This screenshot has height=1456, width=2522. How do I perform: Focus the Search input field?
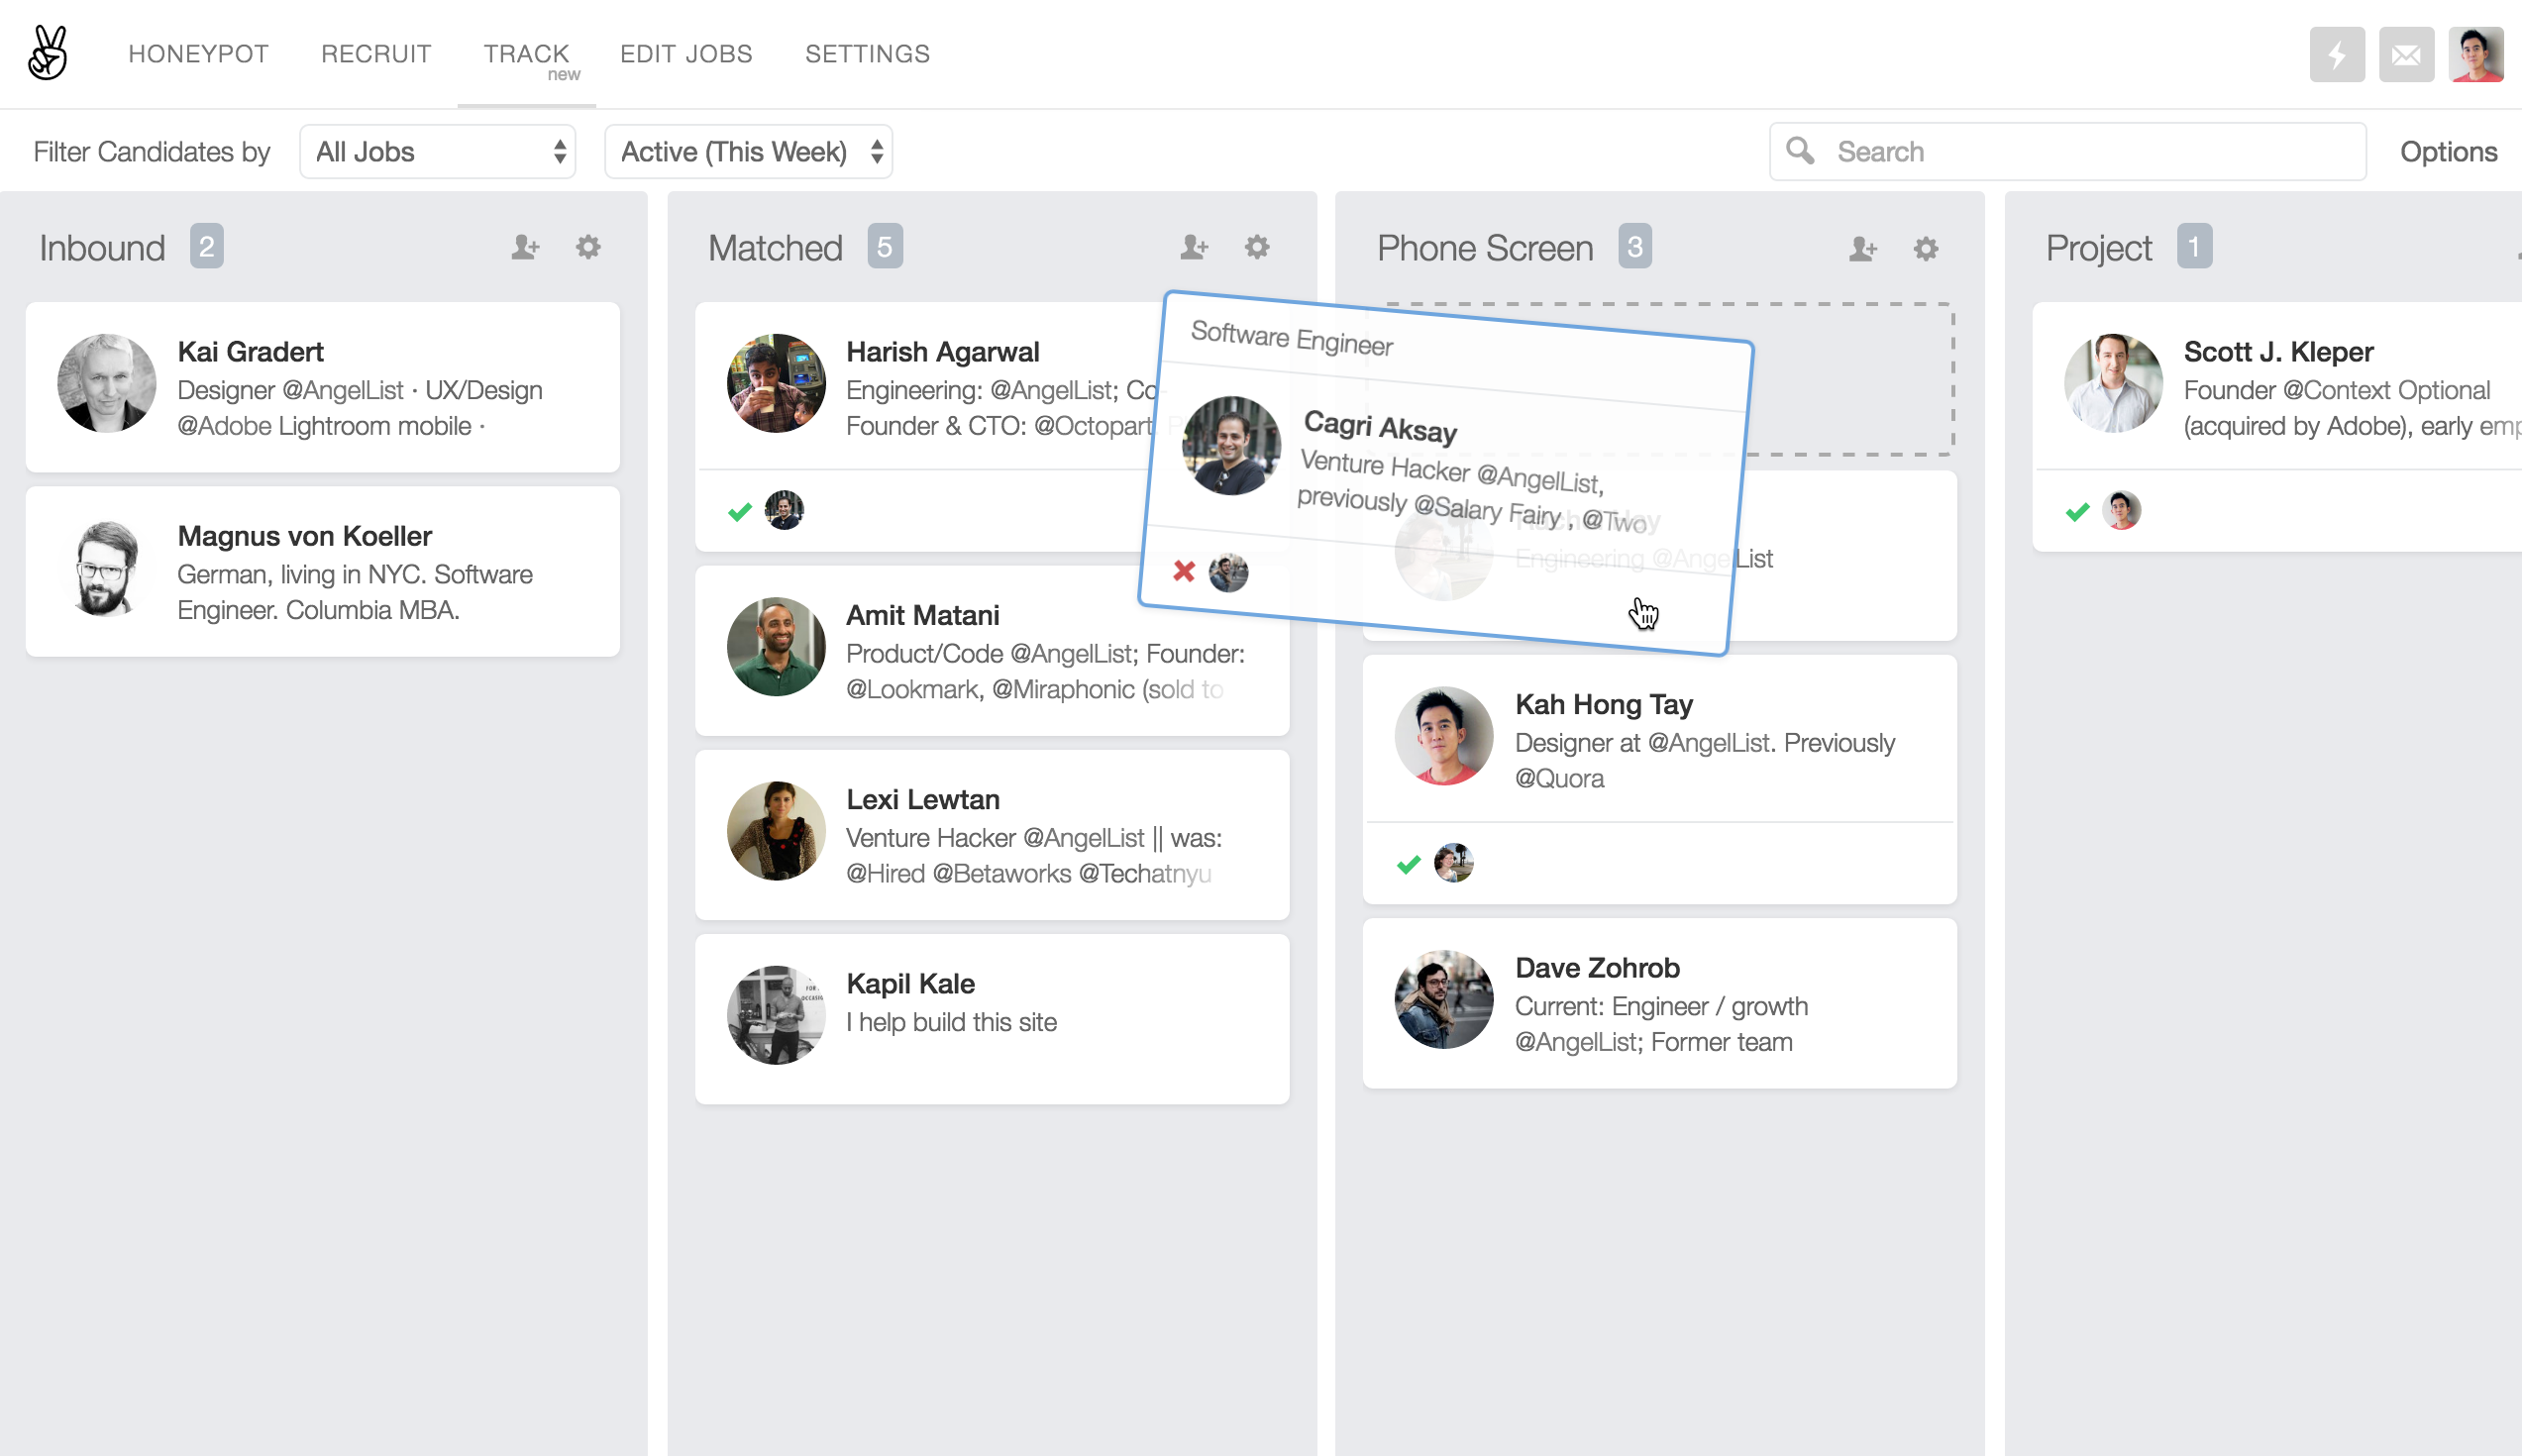tap(2090, 152)
